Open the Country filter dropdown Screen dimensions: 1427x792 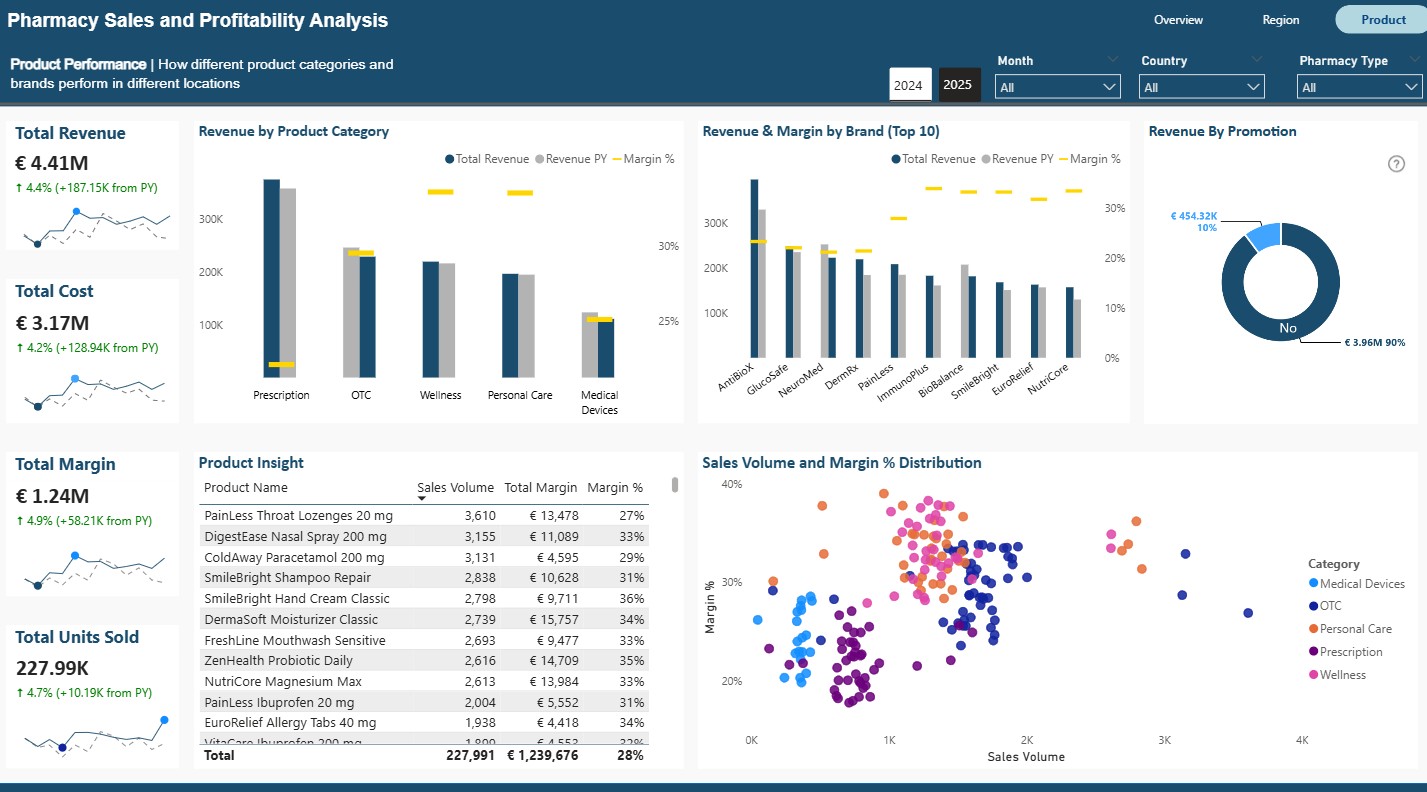1202,88
